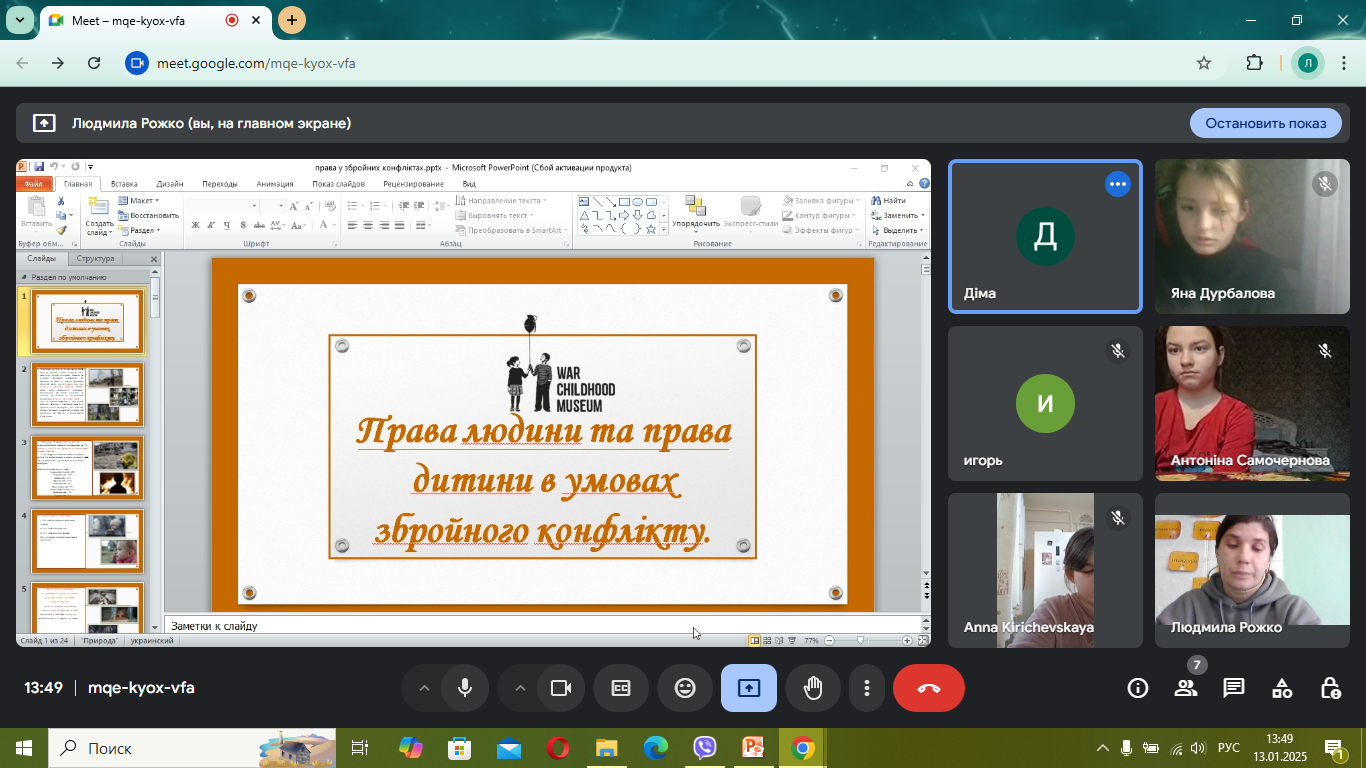Click the zoom in plus button in the PowerPoint status bar
Viewport: 1366px width, 768px height.
tap(907, 640)
